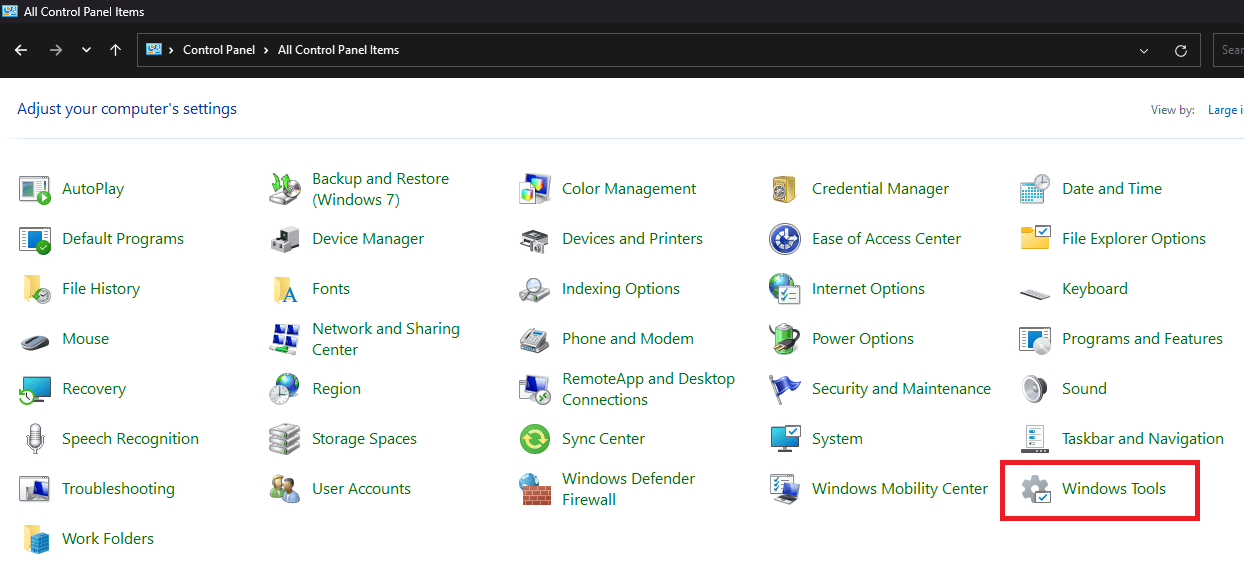Click the File Explorer Options icon
The height and width of the screenshot is (569, 1244).
[1035, 239]
